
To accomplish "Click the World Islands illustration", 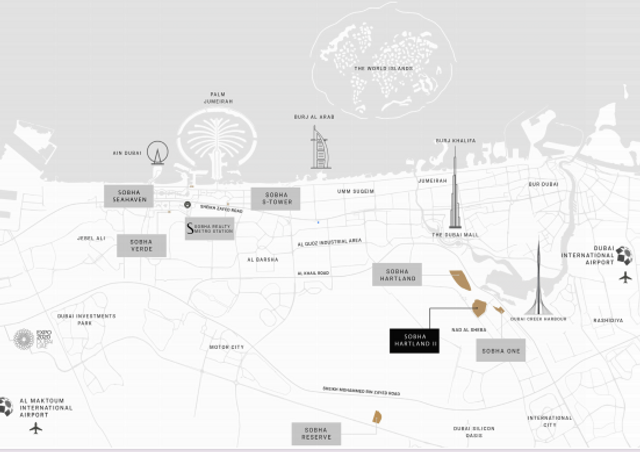I will pos(382,61).
